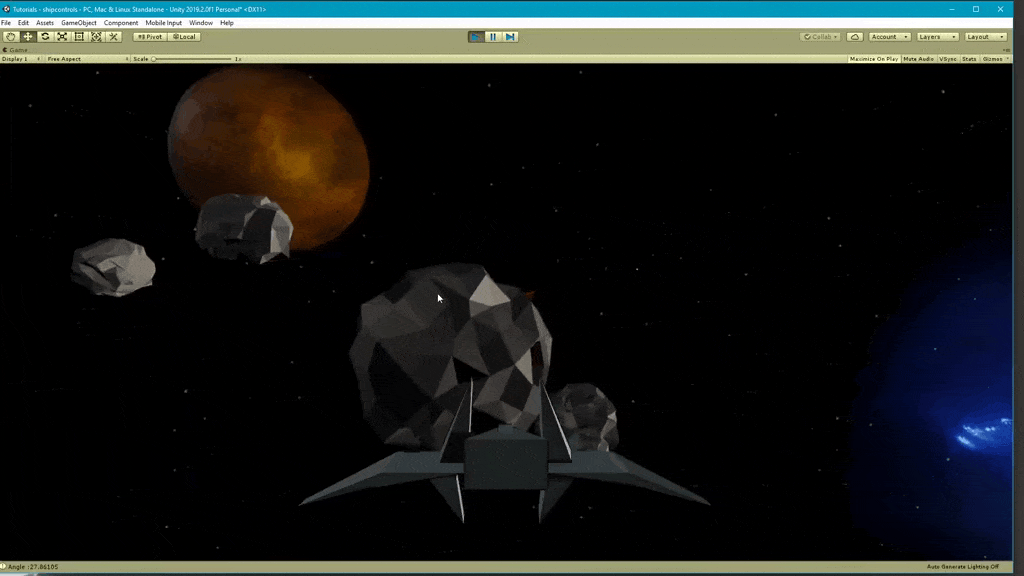Open the Layout dropdown
This screenshot has height=576, width=1024.
[985, 37]
